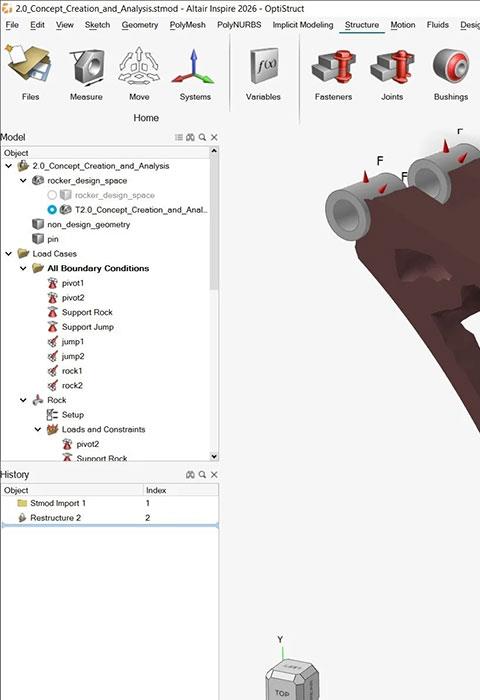This screenshot has width=480, height=700.
Task: Collapse the Rock load case
Action: click(x=23, y=400)
